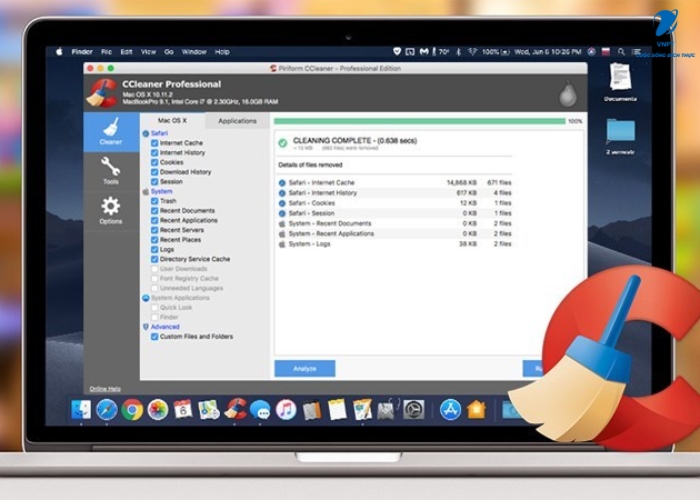Toggle the Session checkbox
This screenshot has width=700, height=500.
(154, 182)
